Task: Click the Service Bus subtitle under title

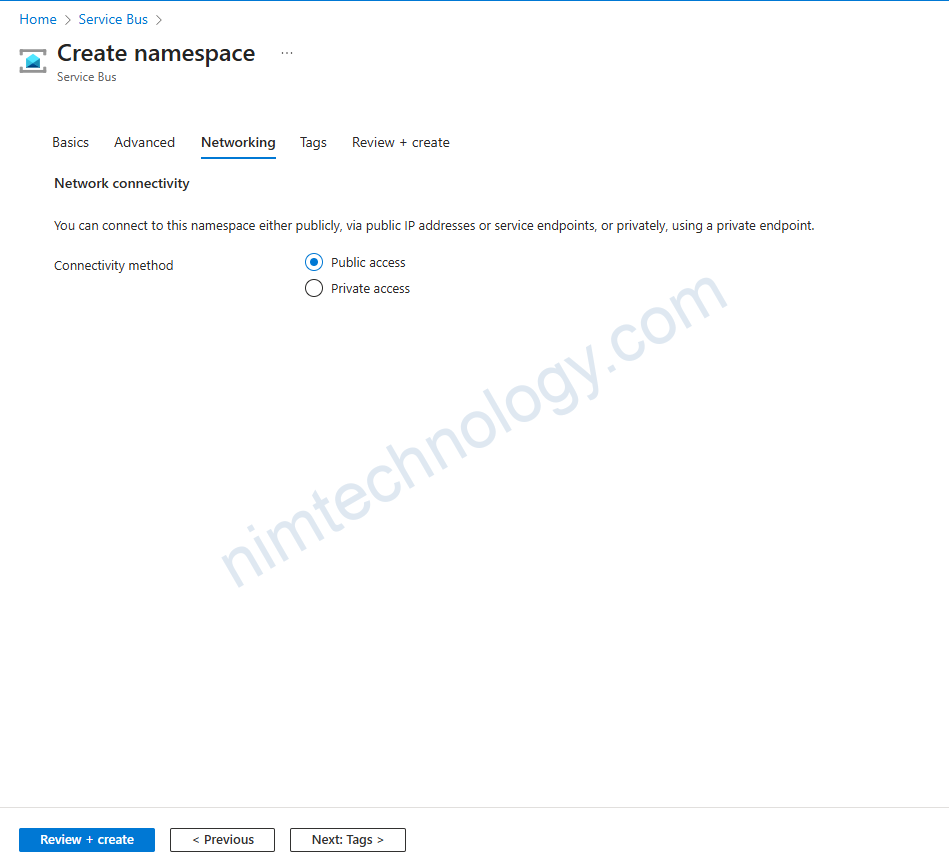Action: click(87, 77)
